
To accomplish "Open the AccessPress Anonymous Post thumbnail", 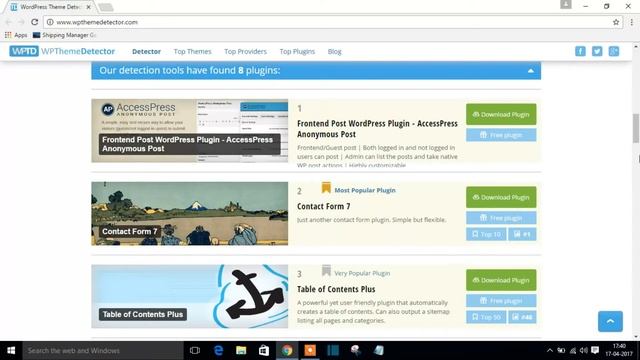I will click(x=189, y=131).
